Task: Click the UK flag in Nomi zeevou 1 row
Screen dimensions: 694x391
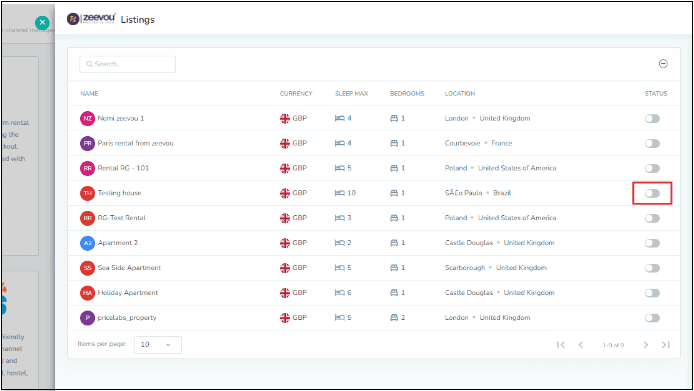Action: 285,118
